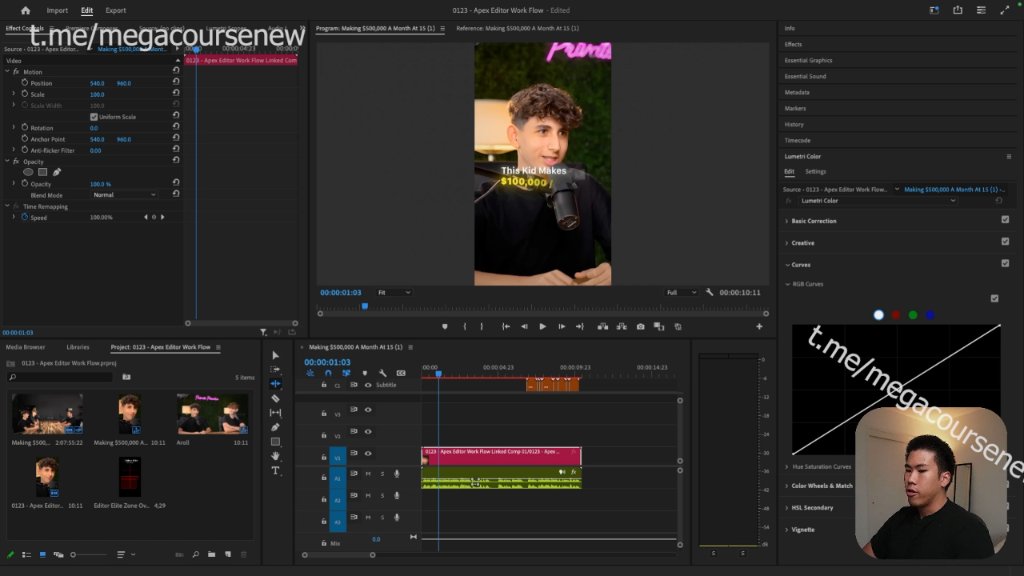This screenshot has width=1024, height=576.
Task: Open the Fit zoom level dropdown
Action: (394, 293)
